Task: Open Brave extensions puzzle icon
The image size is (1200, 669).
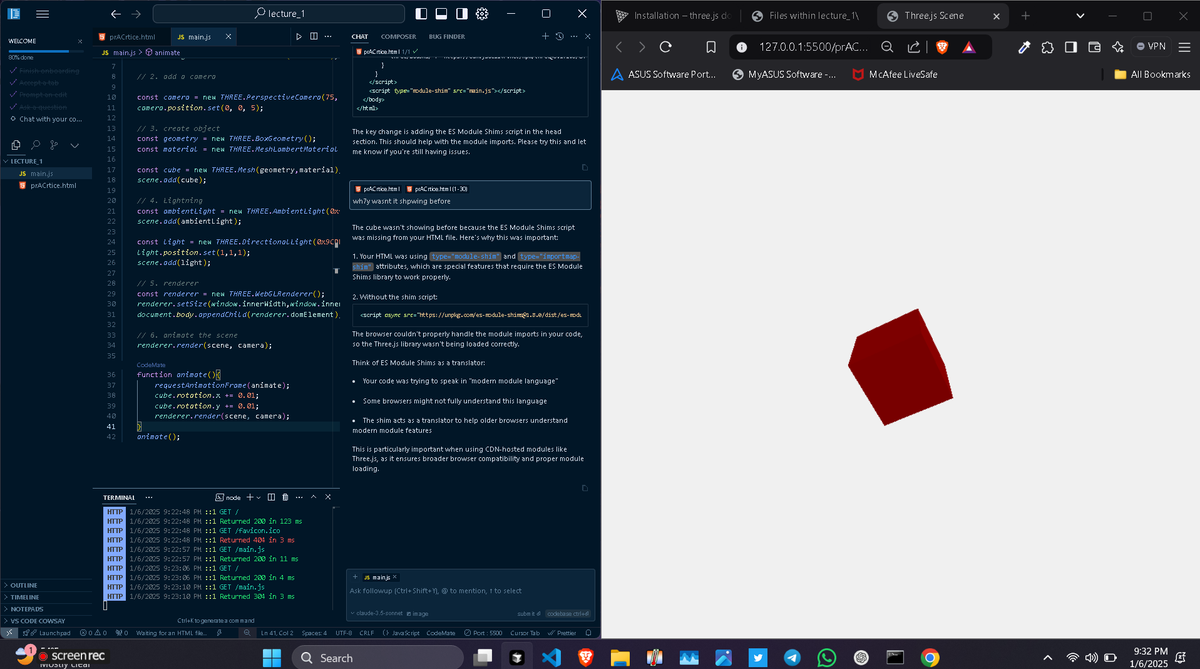Action: pos(1047,47)
